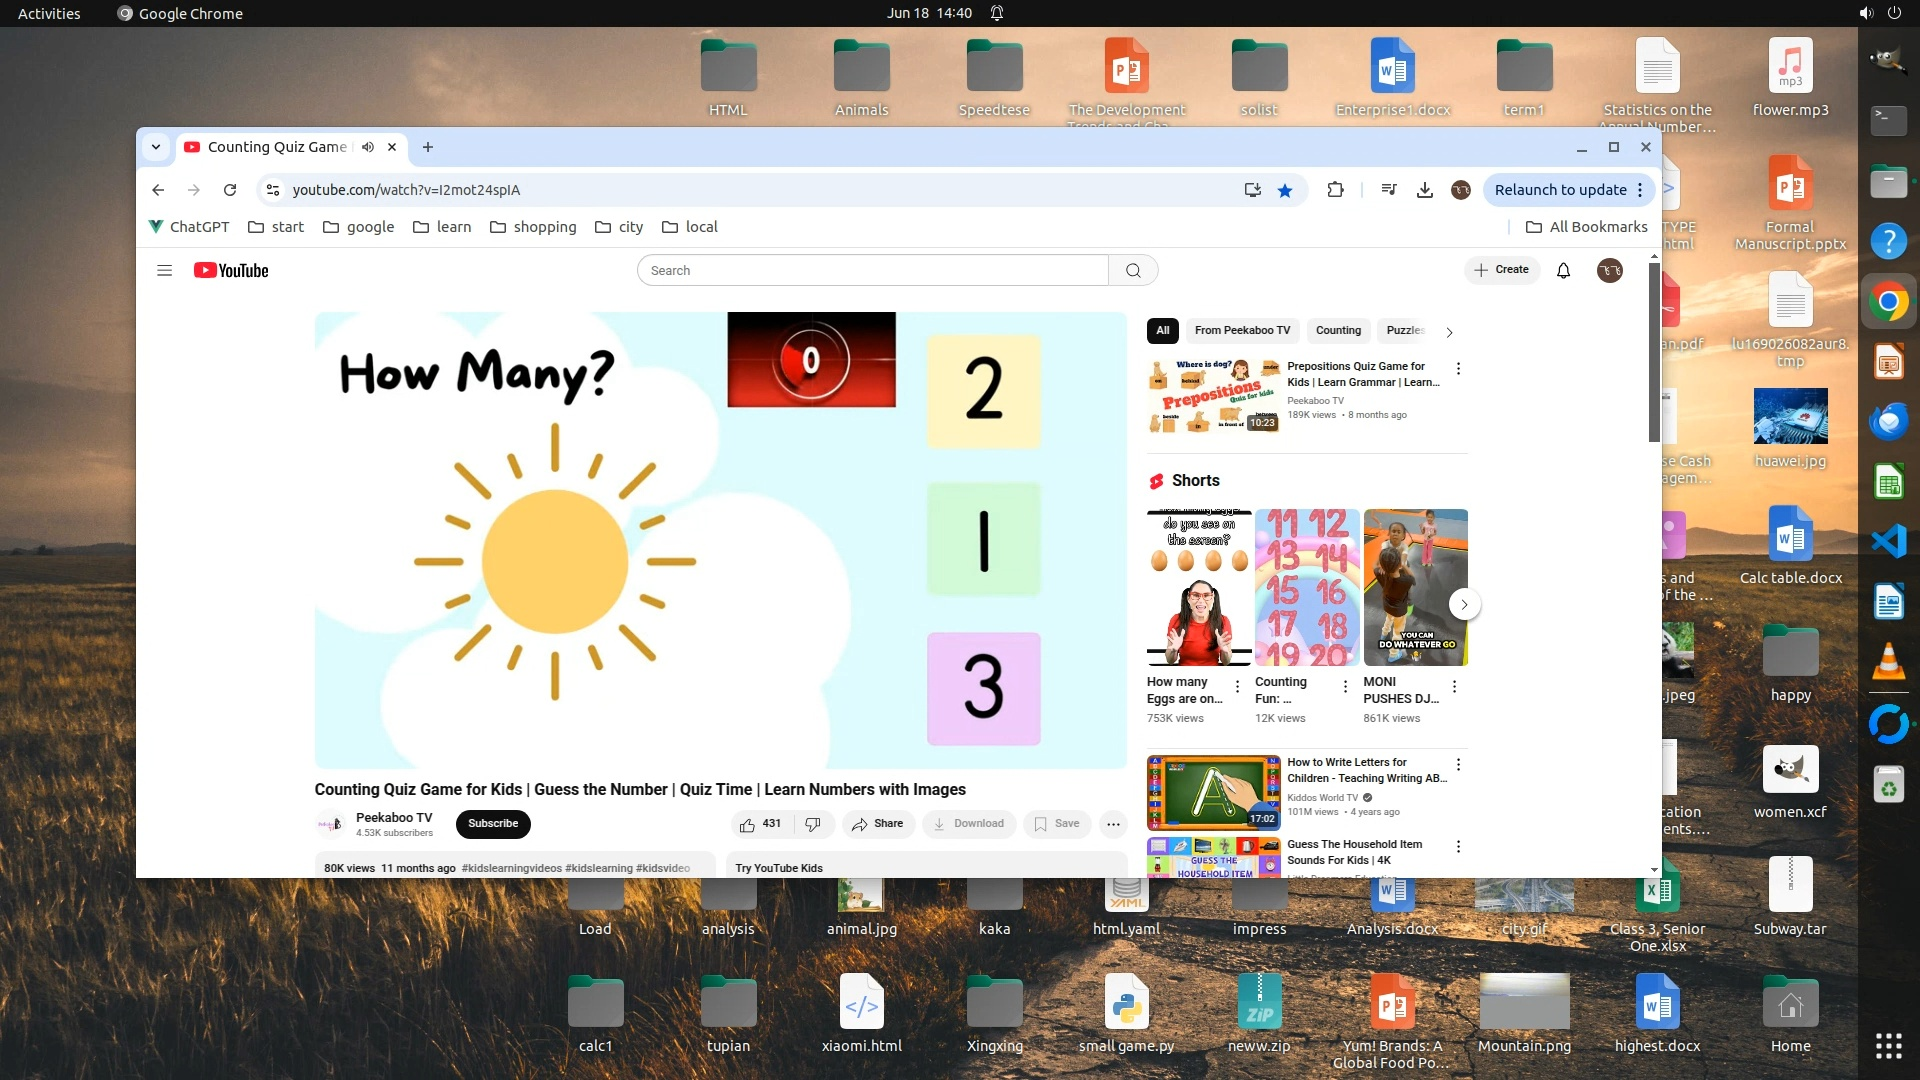Image resolution: width=1920 pixels, height=1080 pixels.
Task: Expand the tab search dropdown arrow
Action: [x=156, y=147]
